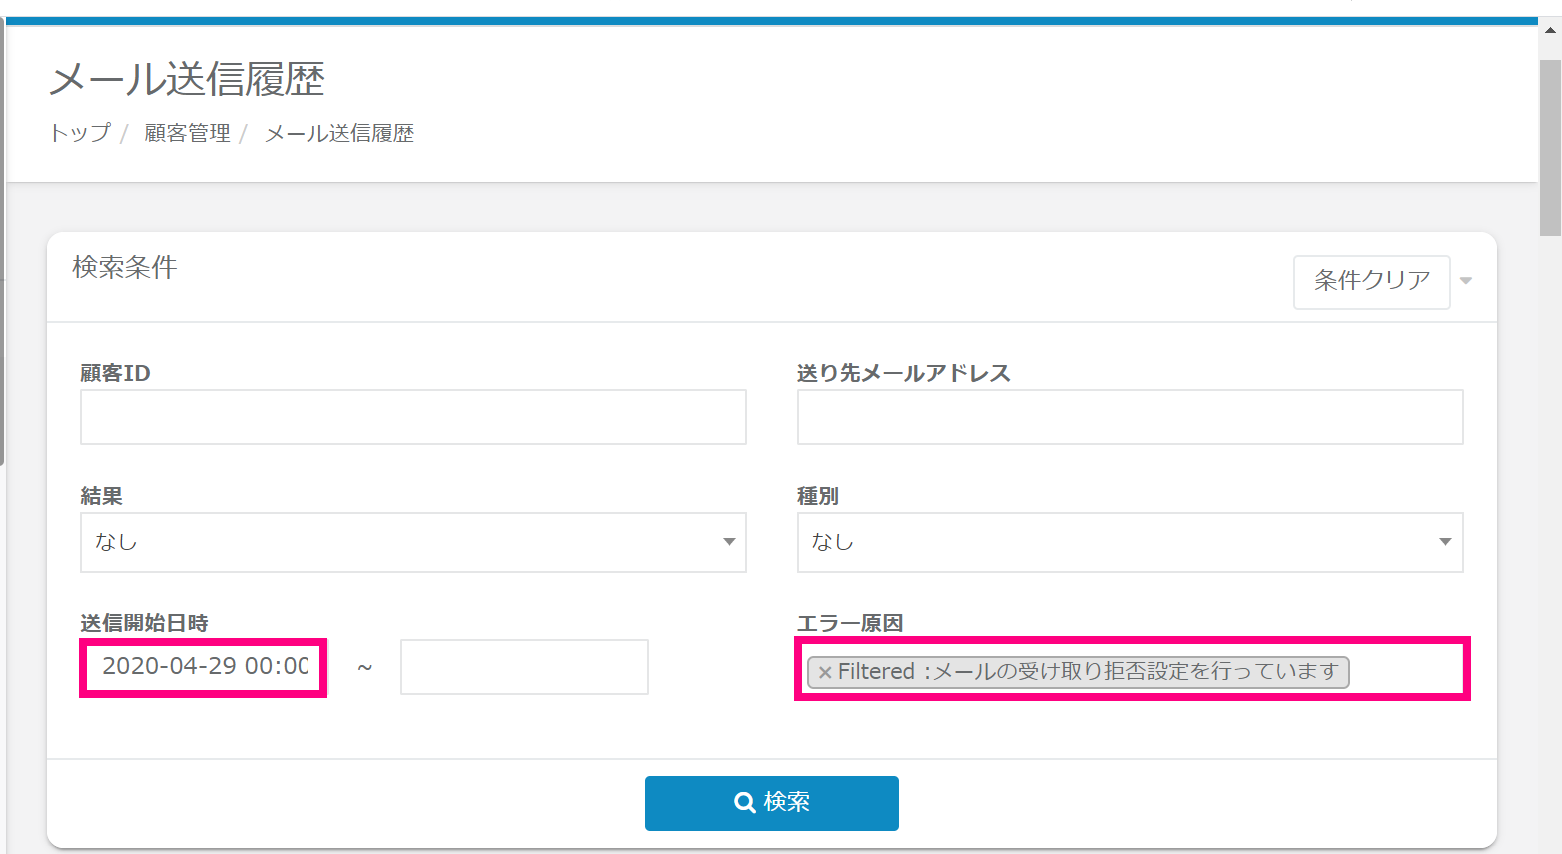Click the magnifier icon on search button
This screenshot has width=1562, height=854.
coord(744,802)
